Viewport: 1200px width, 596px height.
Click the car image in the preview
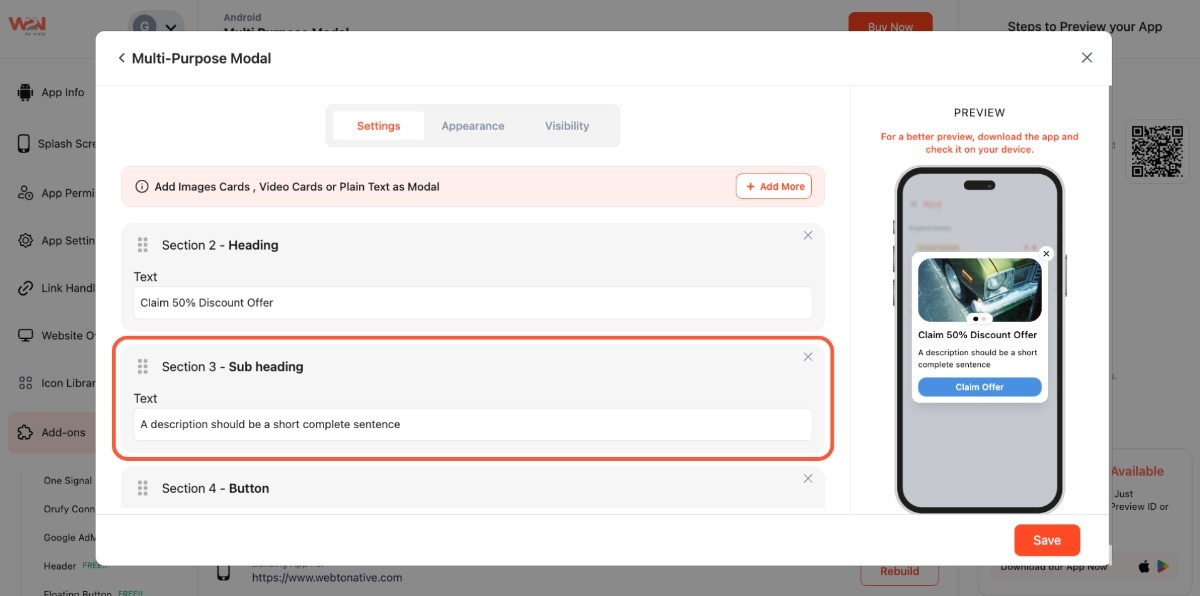coord(979,289)
